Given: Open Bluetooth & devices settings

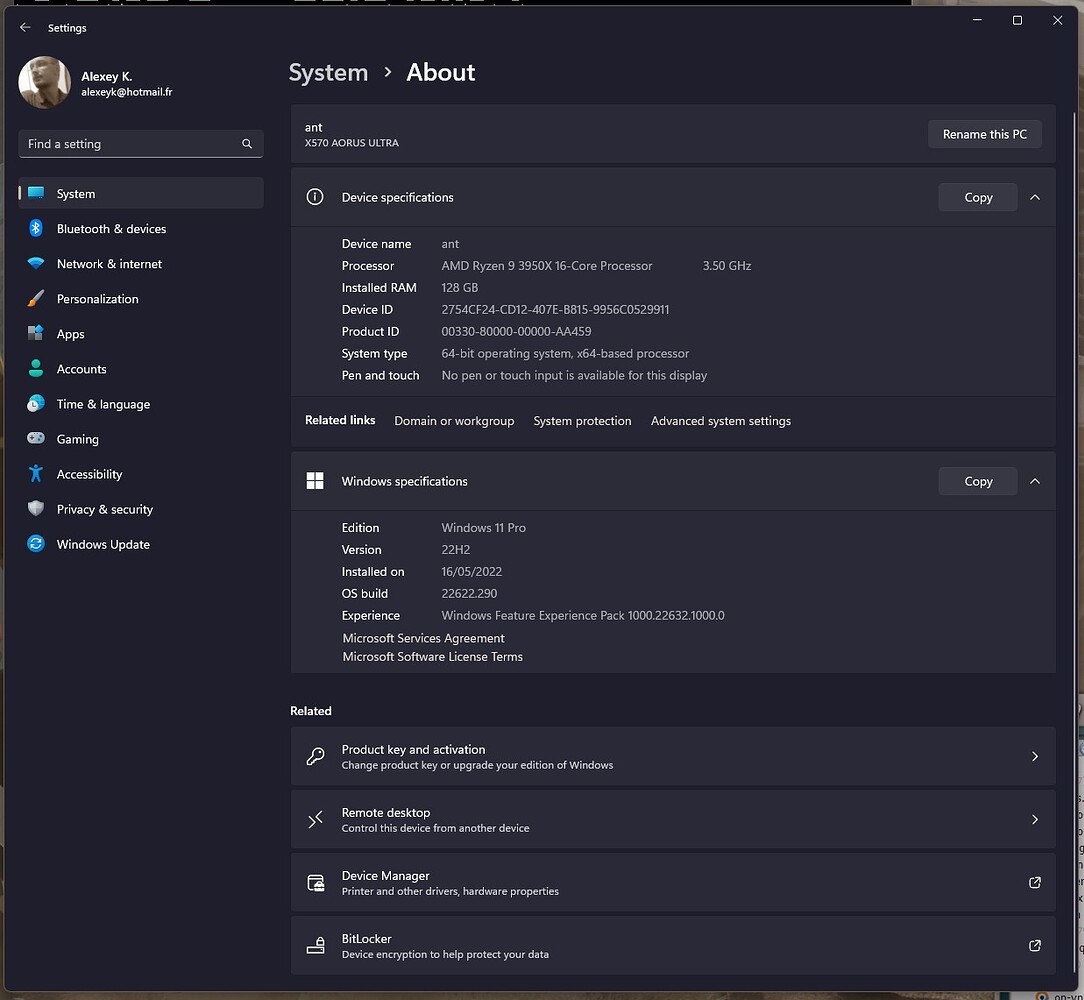Looking at the screenshot, I should pos(112,228).
